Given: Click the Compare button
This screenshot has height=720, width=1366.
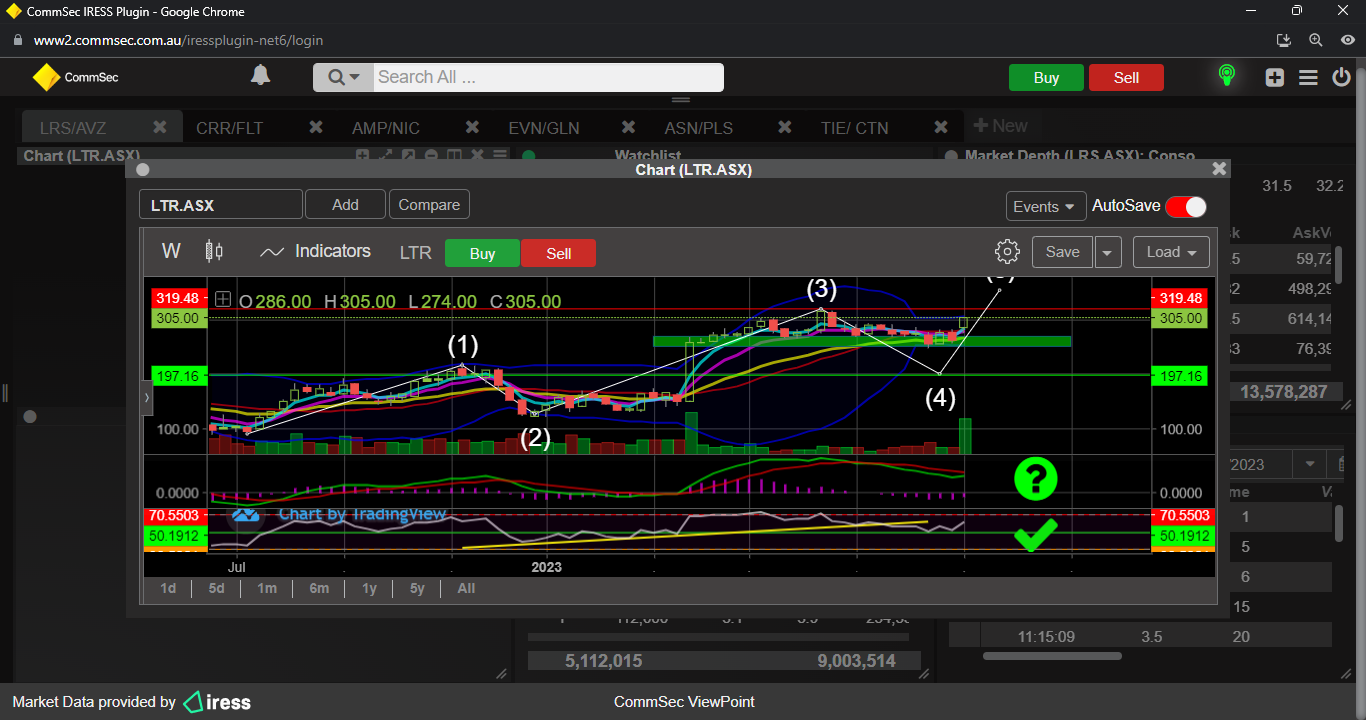Looking at the screenshot, I should [x=429, y=205].
